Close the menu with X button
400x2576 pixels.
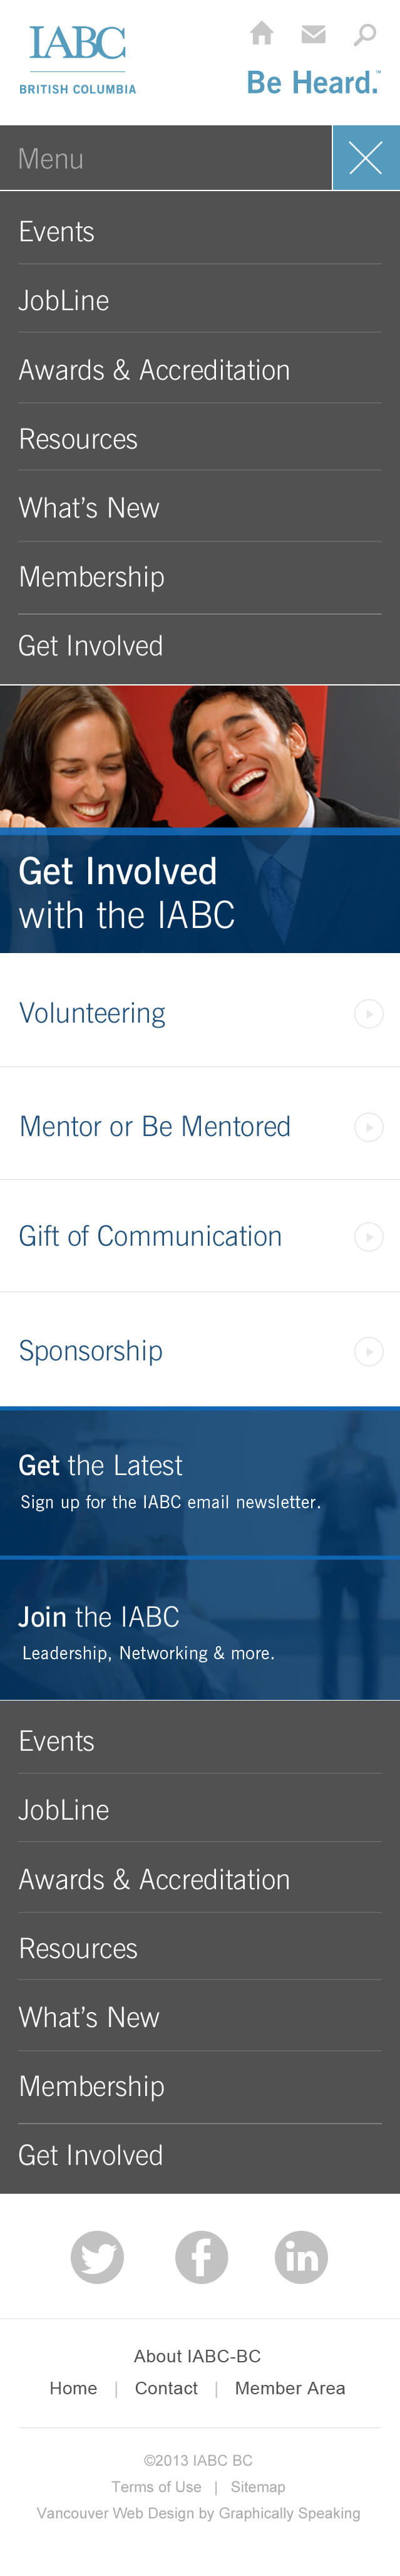click(x=366, y=158)
